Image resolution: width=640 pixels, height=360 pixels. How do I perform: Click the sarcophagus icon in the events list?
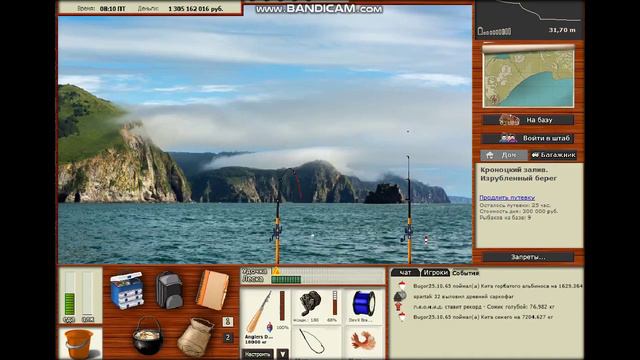pos(400,296)
